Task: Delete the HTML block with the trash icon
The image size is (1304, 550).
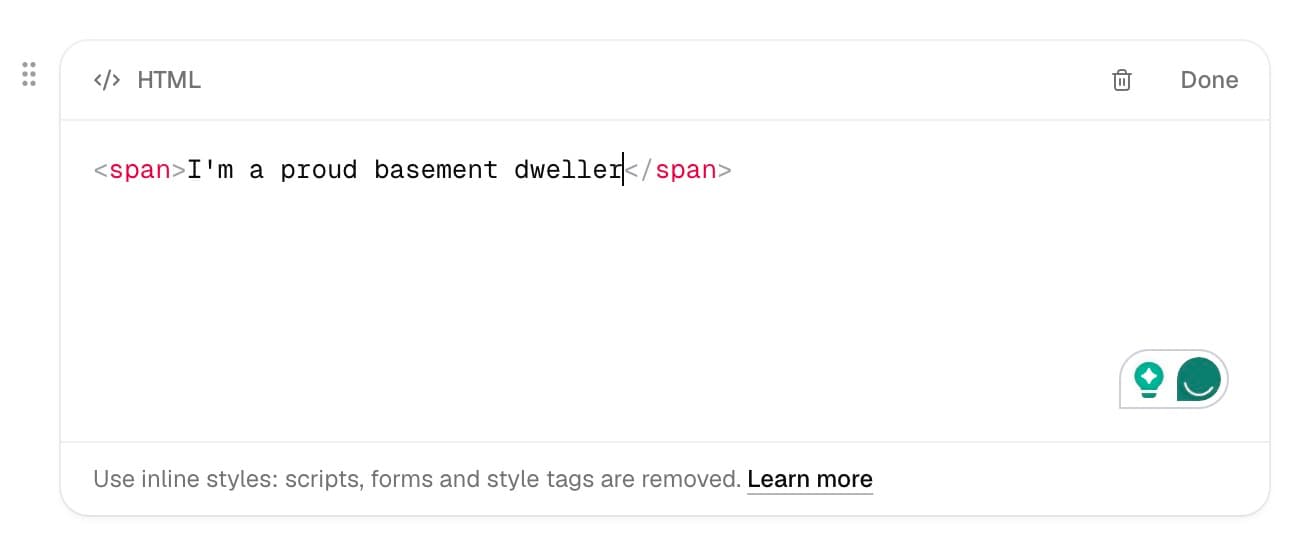Action: (1122, 80)
